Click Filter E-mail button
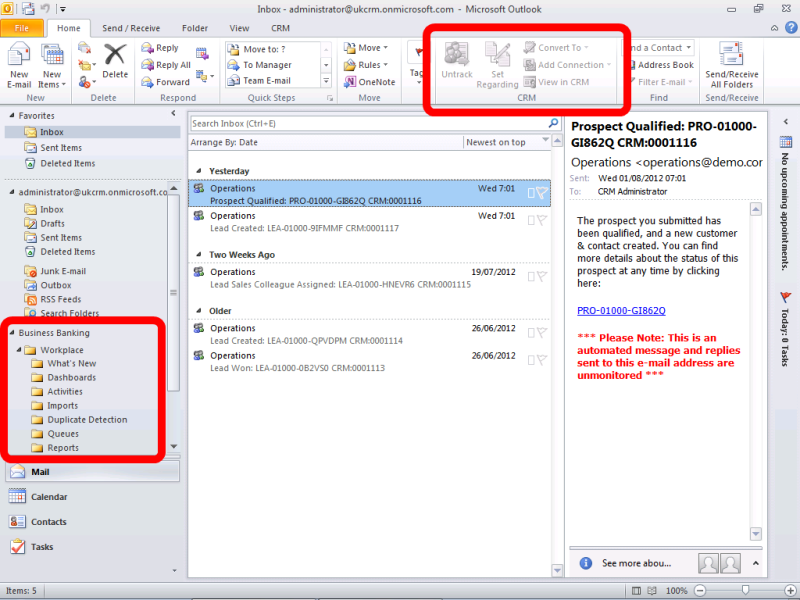Viewport: 800px width, 600px height. [660, 82]
